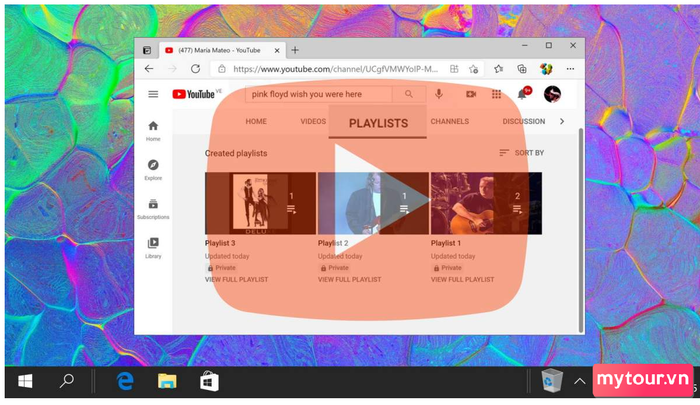Image resolution: width=700 pixels, height=405 pixels.
Task: Switch to the VIDEOS tab
Action: 313,121
